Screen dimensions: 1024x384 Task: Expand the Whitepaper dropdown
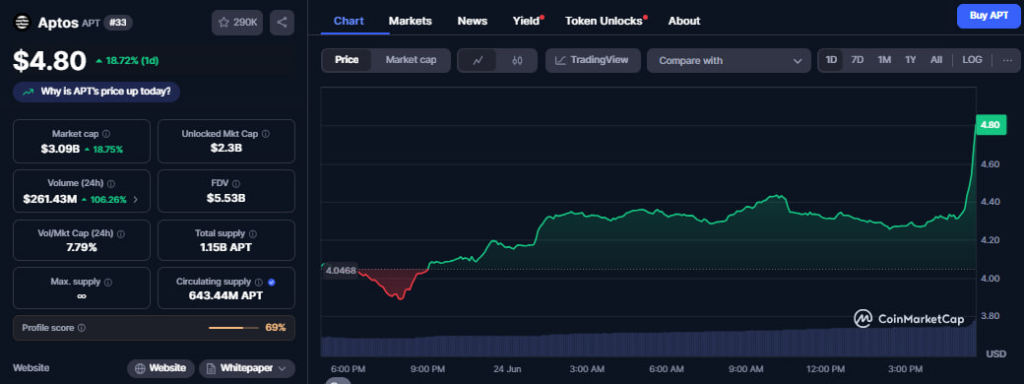click(247, 368)
